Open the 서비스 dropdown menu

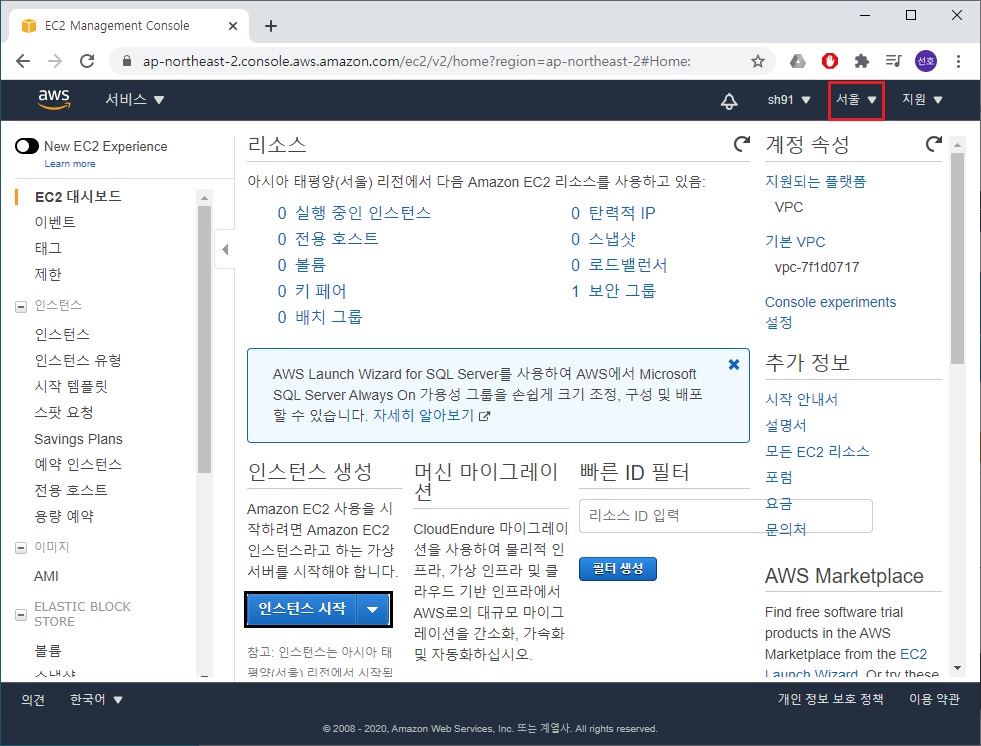134,100
